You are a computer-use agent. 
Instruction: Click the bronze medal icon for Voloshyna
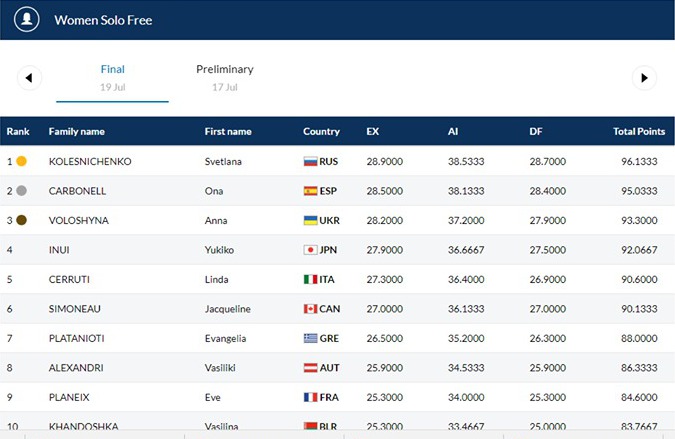click(x=21, y=220)
